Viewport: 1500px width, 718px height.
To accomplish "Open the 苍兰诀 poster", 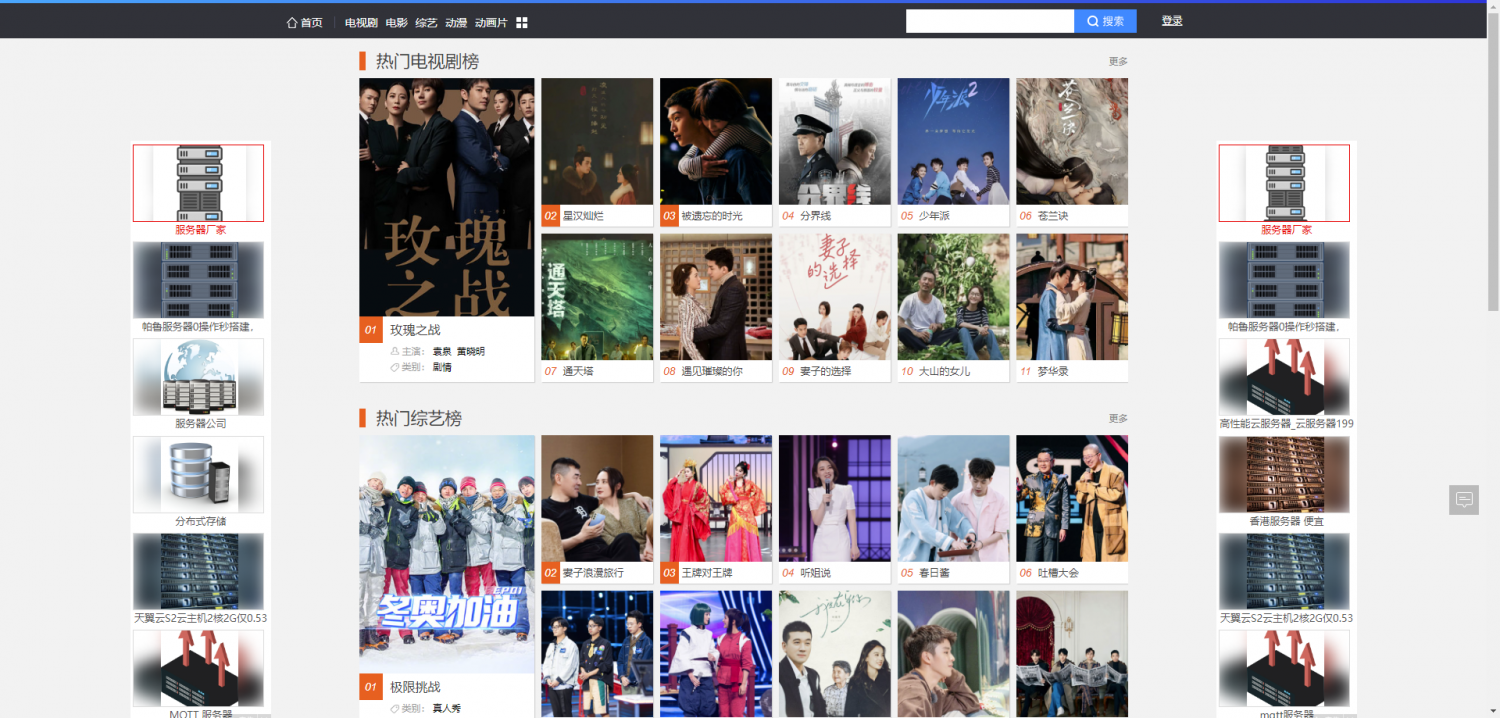I will point(1072,142).
